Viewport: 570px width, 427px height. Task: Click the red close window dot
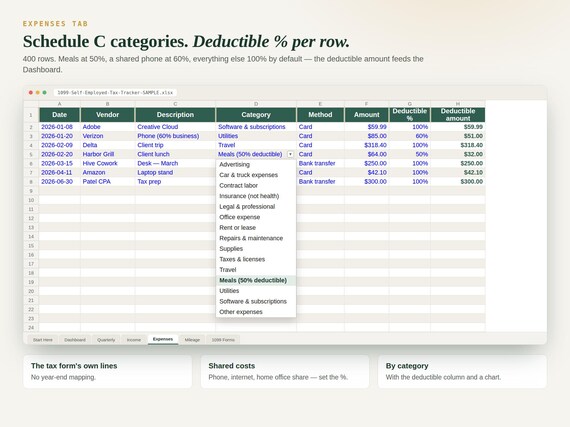point(31,93)
